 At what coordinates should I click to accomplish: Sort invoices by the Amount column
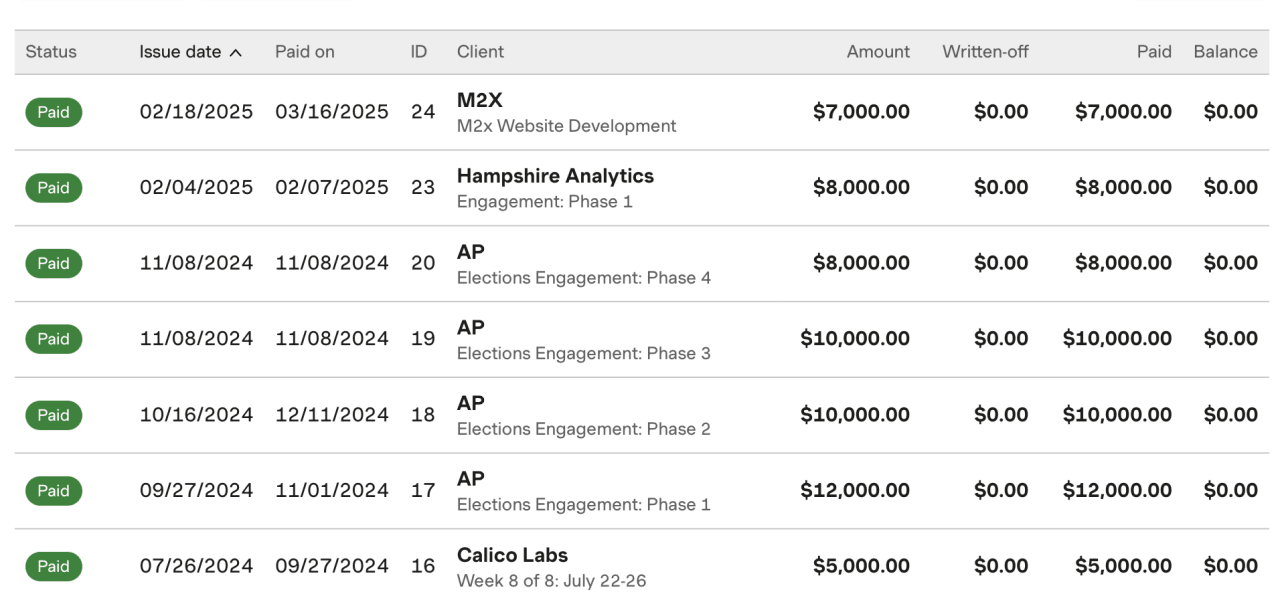(878, 51)
